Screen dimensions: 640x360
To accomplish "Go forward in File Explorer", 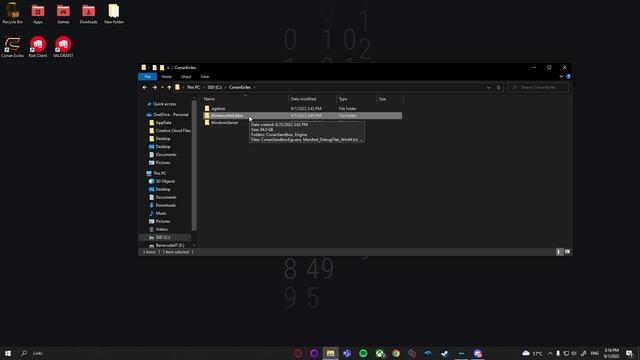I will pos(154,87).
